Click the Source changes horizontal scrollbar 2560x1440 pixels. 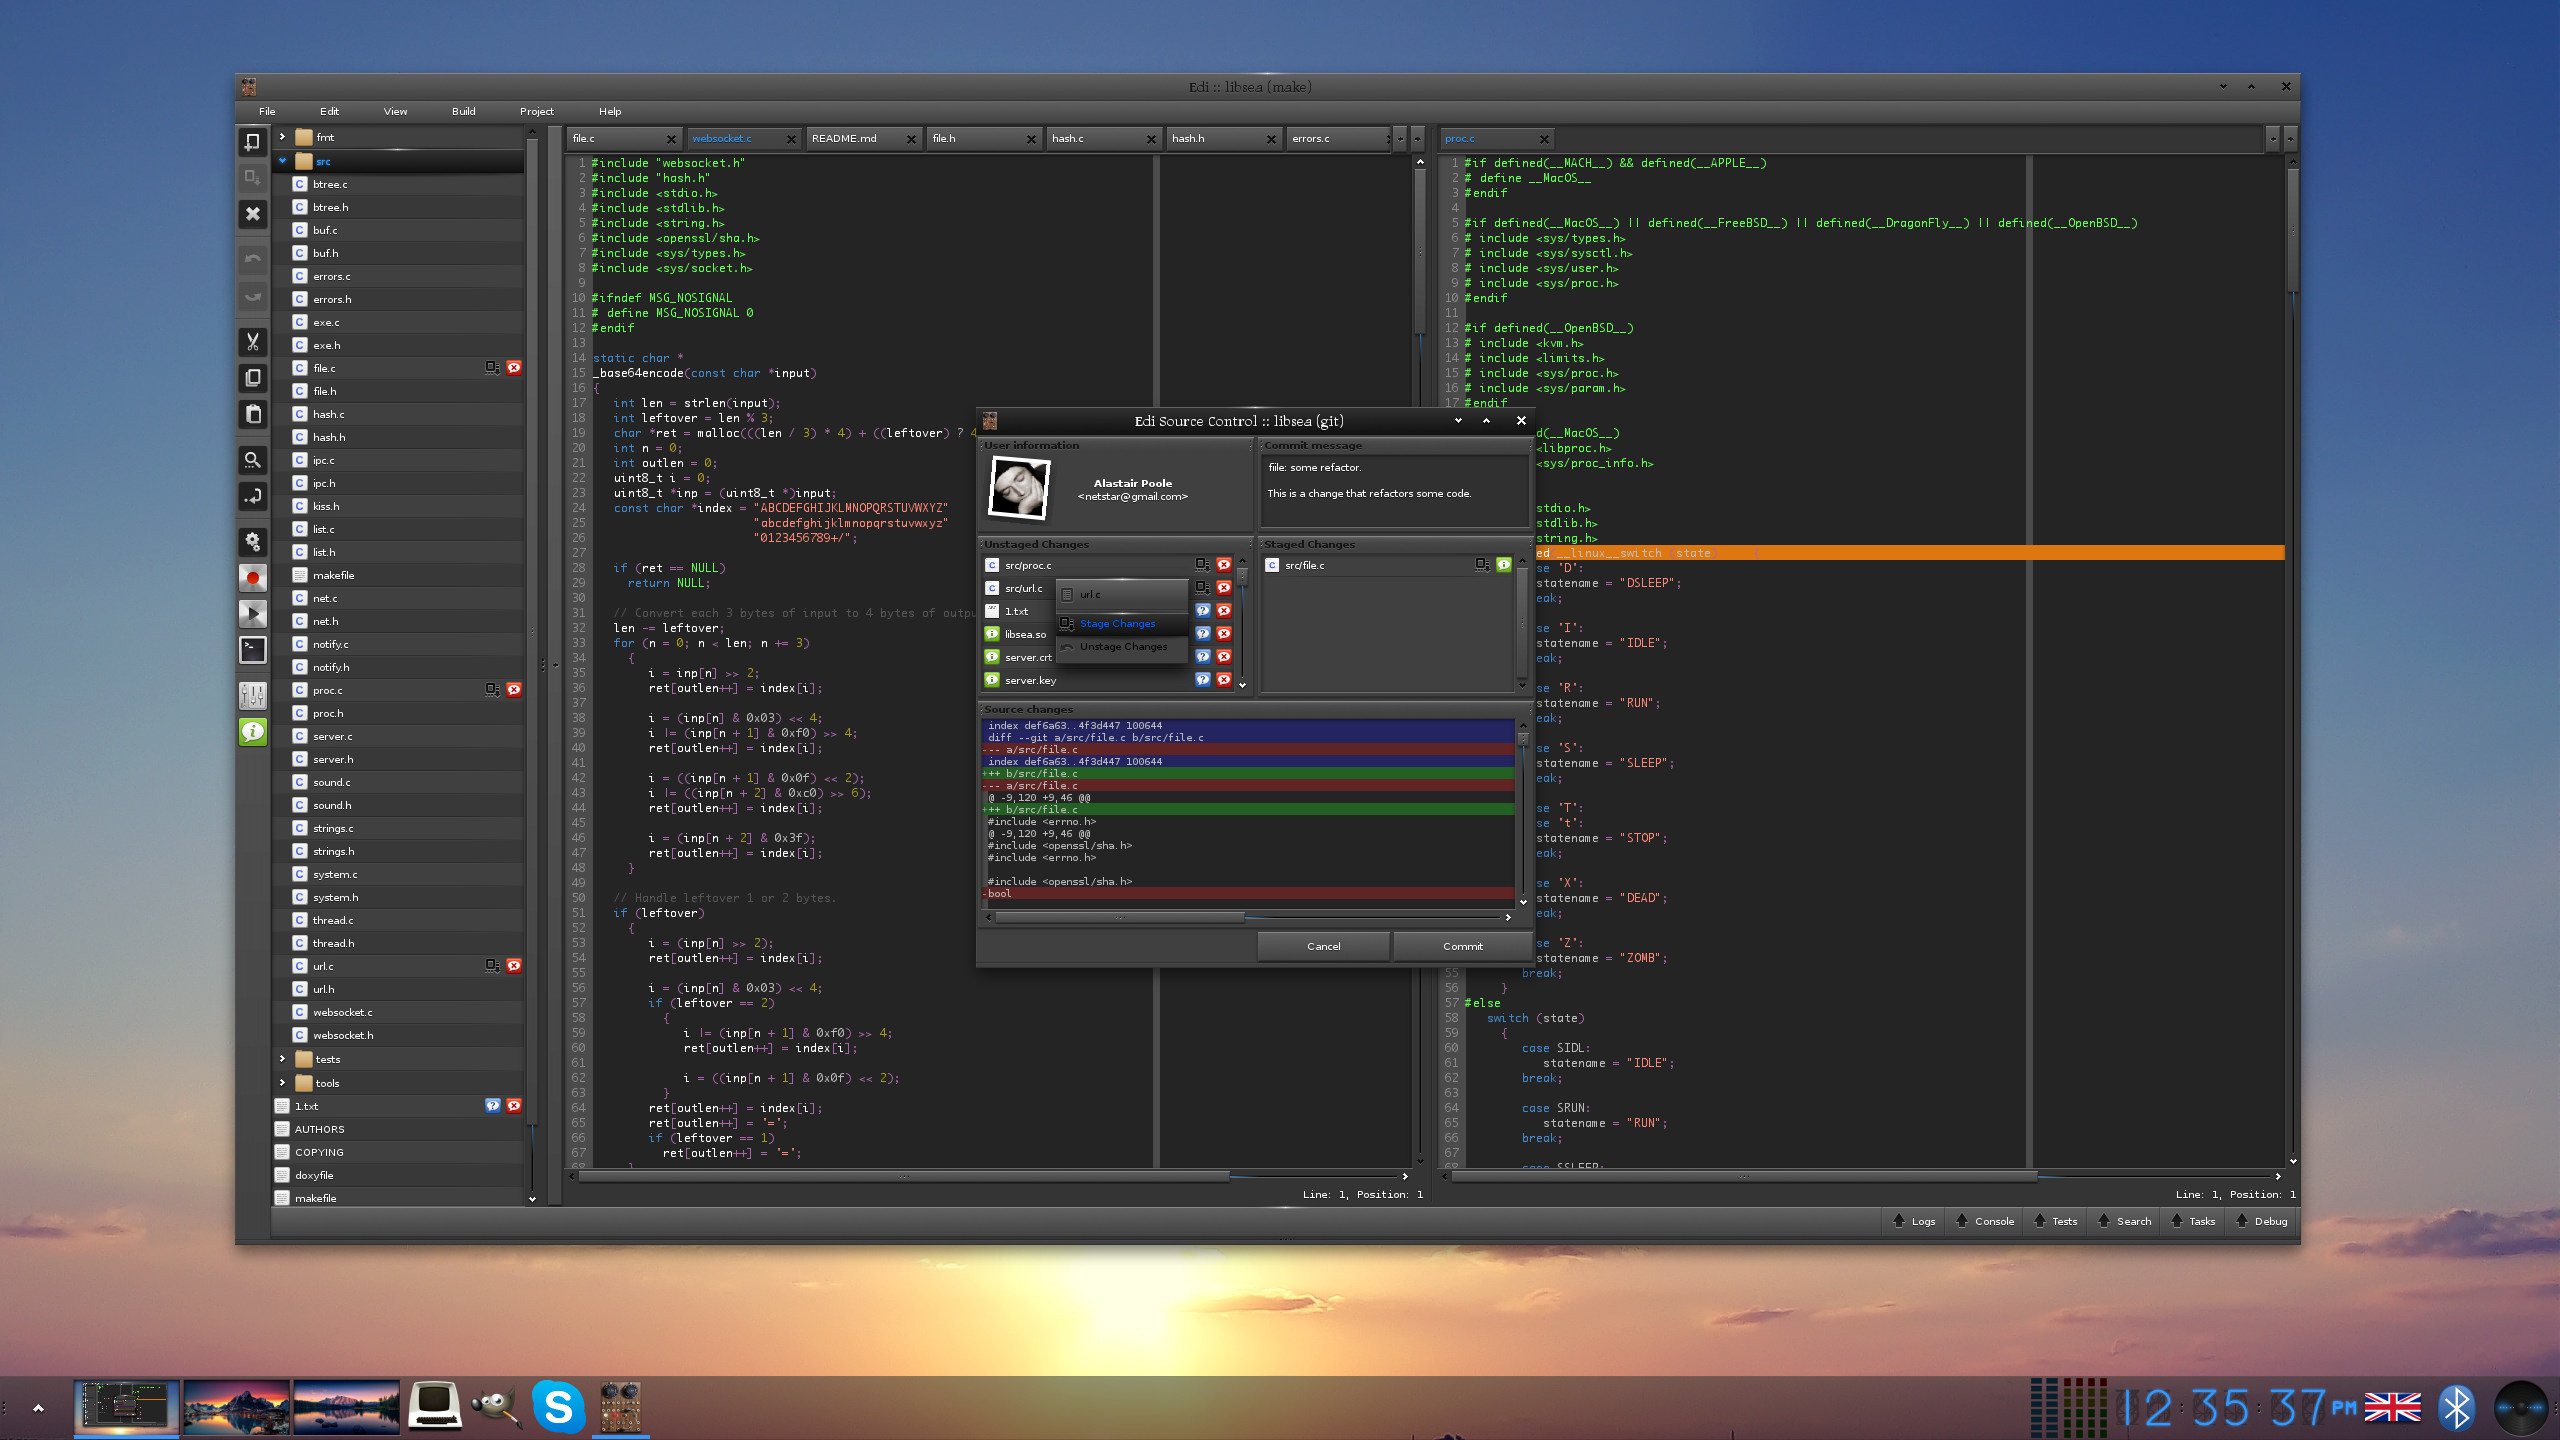(x=1120, y=917)
